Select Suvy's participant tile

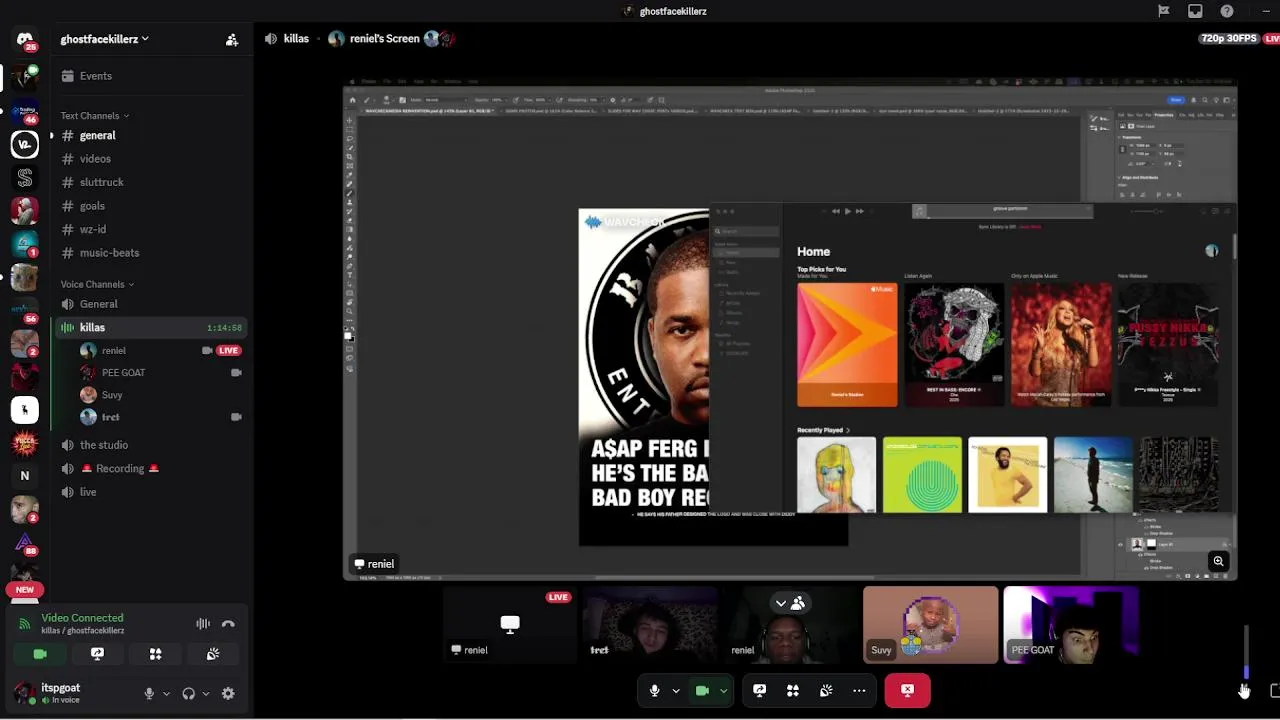click(930, 625)
